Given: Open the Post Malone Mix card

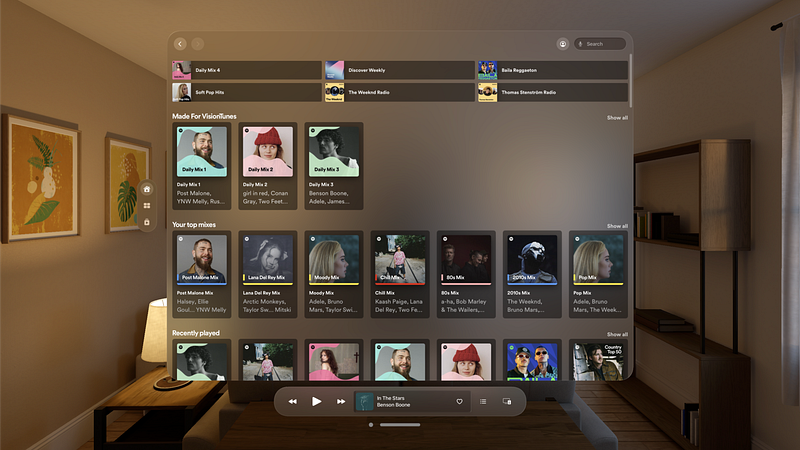Looking at the screenshot, I should click(202, 274).
